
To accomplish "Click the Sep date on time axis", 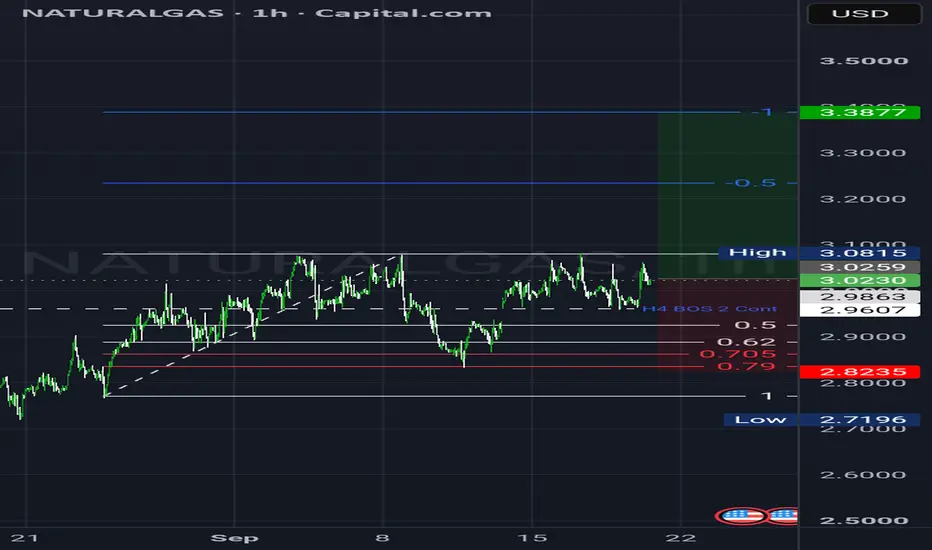I will 234,538.
